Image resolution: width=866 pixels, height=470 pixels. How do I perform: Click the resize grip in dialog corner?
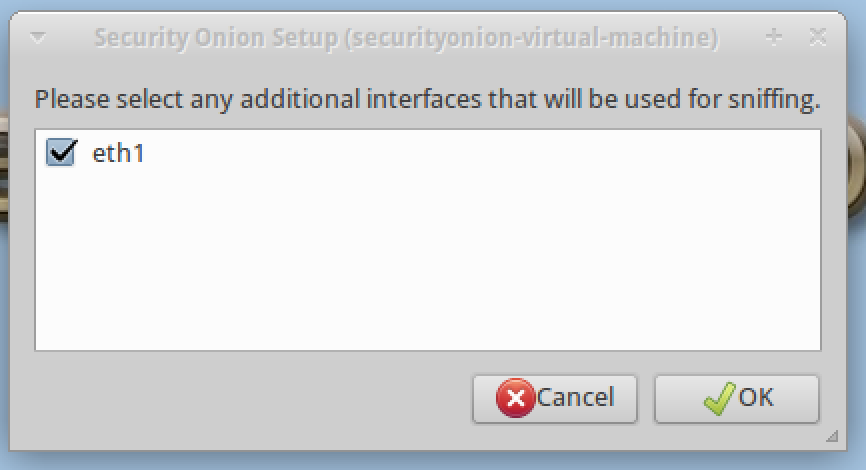(832, 437)
